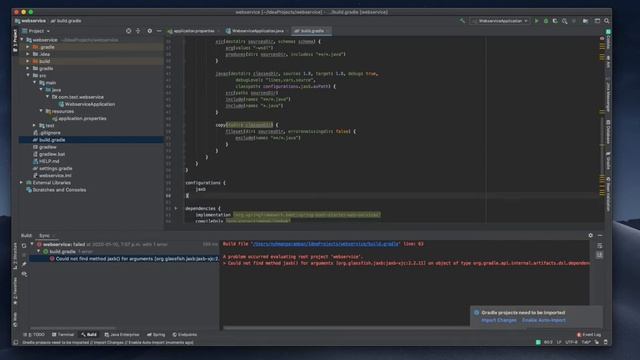Click the Build tree horizontal scrollbar
The width and height of the screenshot is (640, 360).
click(73, 327)
